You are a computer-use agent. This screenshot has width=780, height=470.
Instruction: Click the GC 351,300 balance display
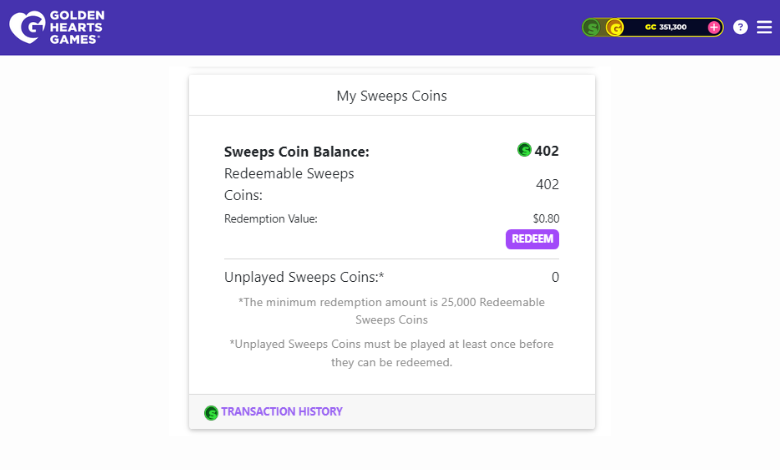tap(666, 27)
